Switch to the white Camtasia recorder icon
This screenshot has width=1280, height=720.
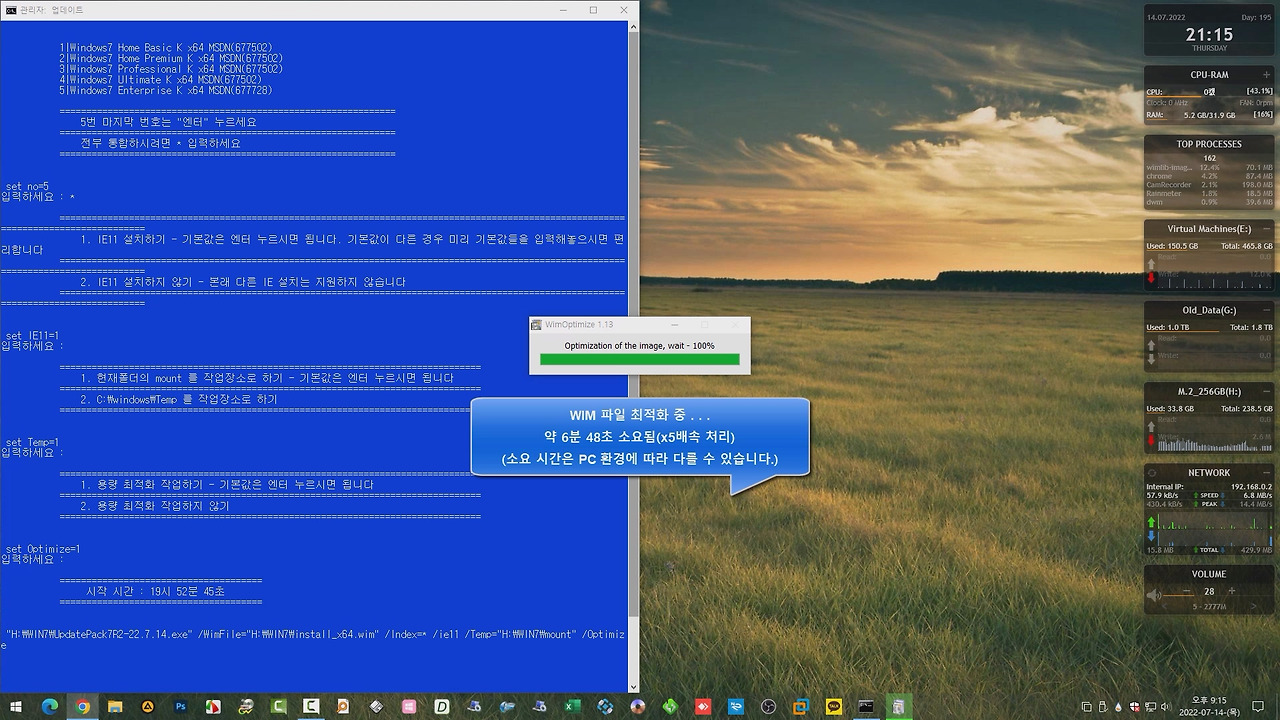click(311, 707)
